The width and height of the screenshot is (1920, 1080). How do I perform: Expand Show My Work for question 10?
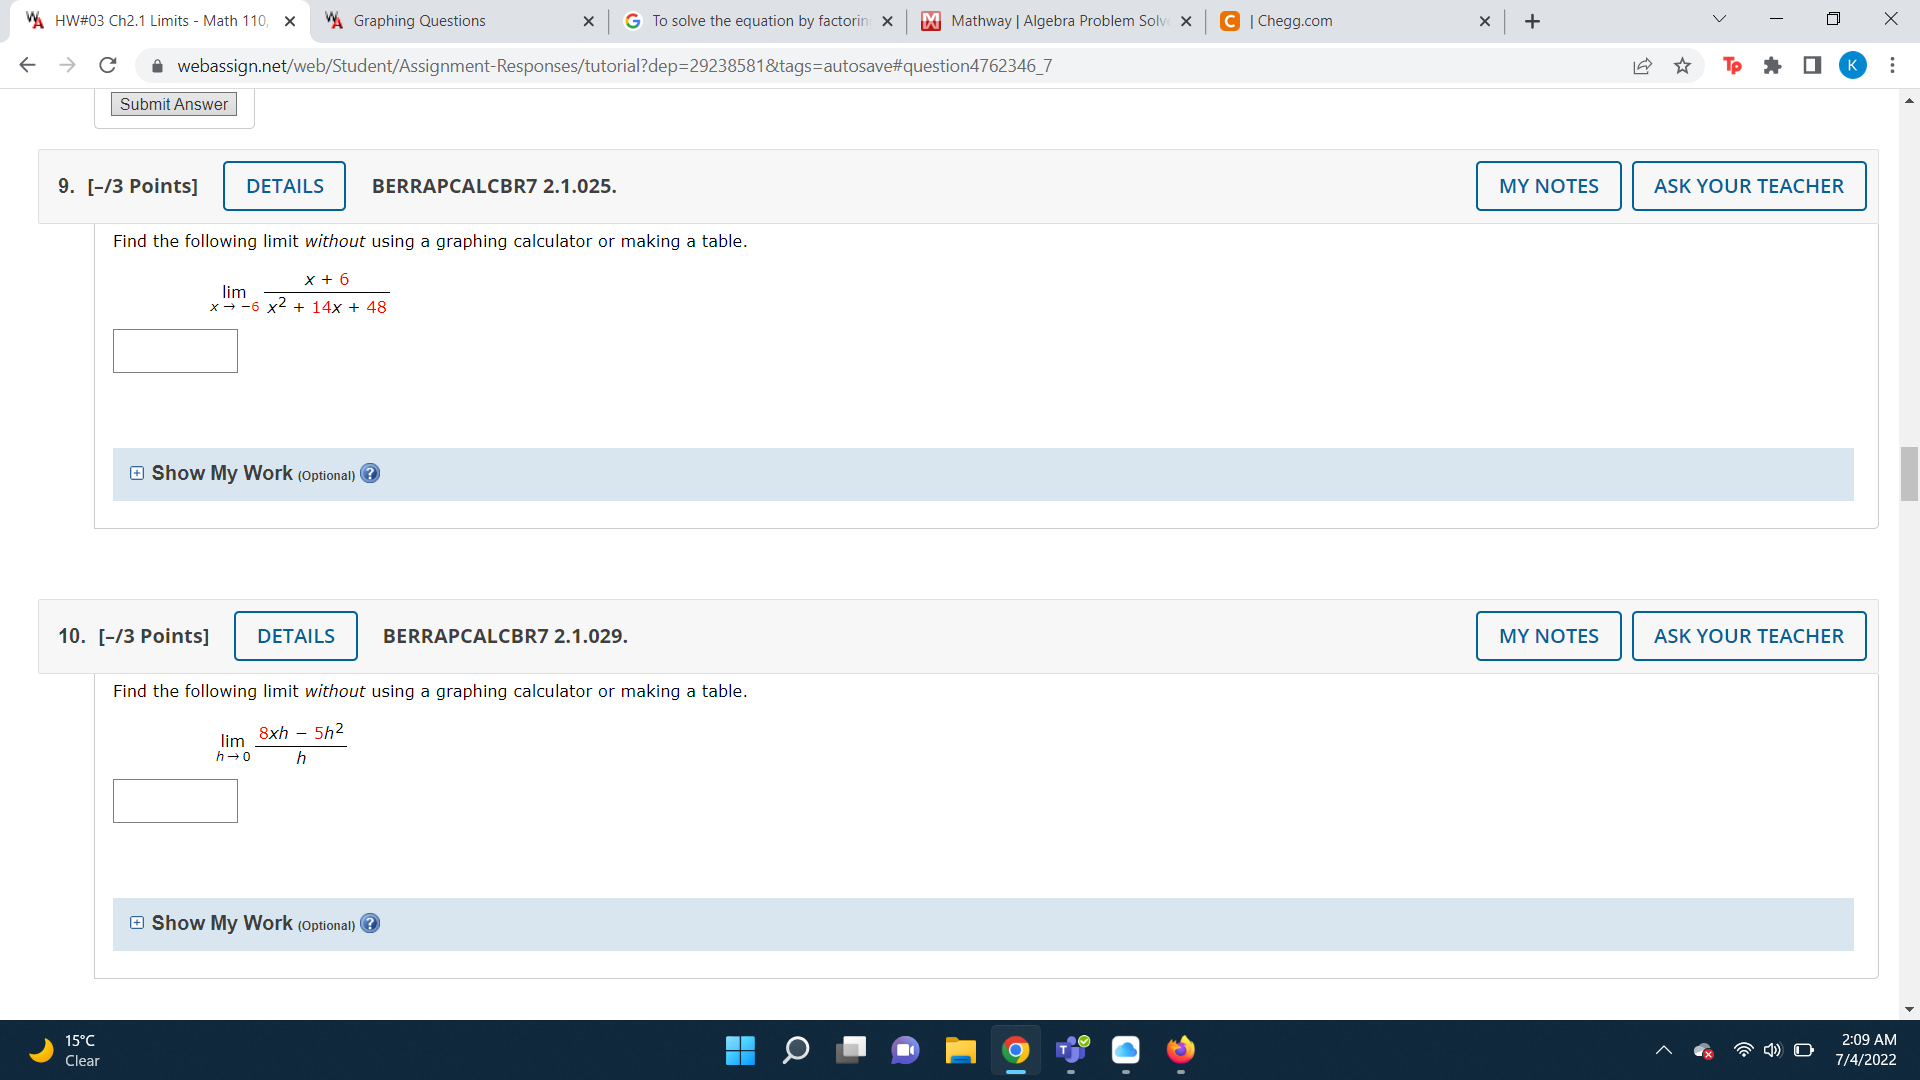[137, 924]
